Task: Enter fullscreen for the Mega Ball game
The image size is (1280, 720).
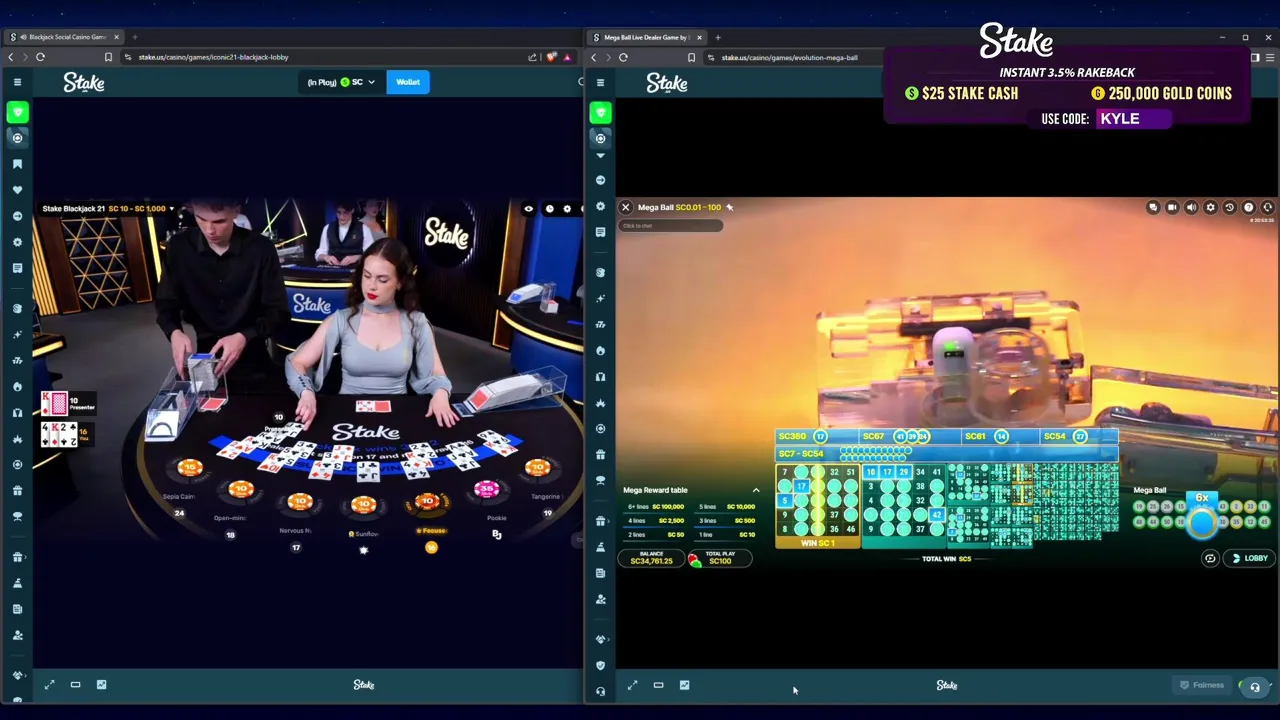Action: click(x=632, y=685)
